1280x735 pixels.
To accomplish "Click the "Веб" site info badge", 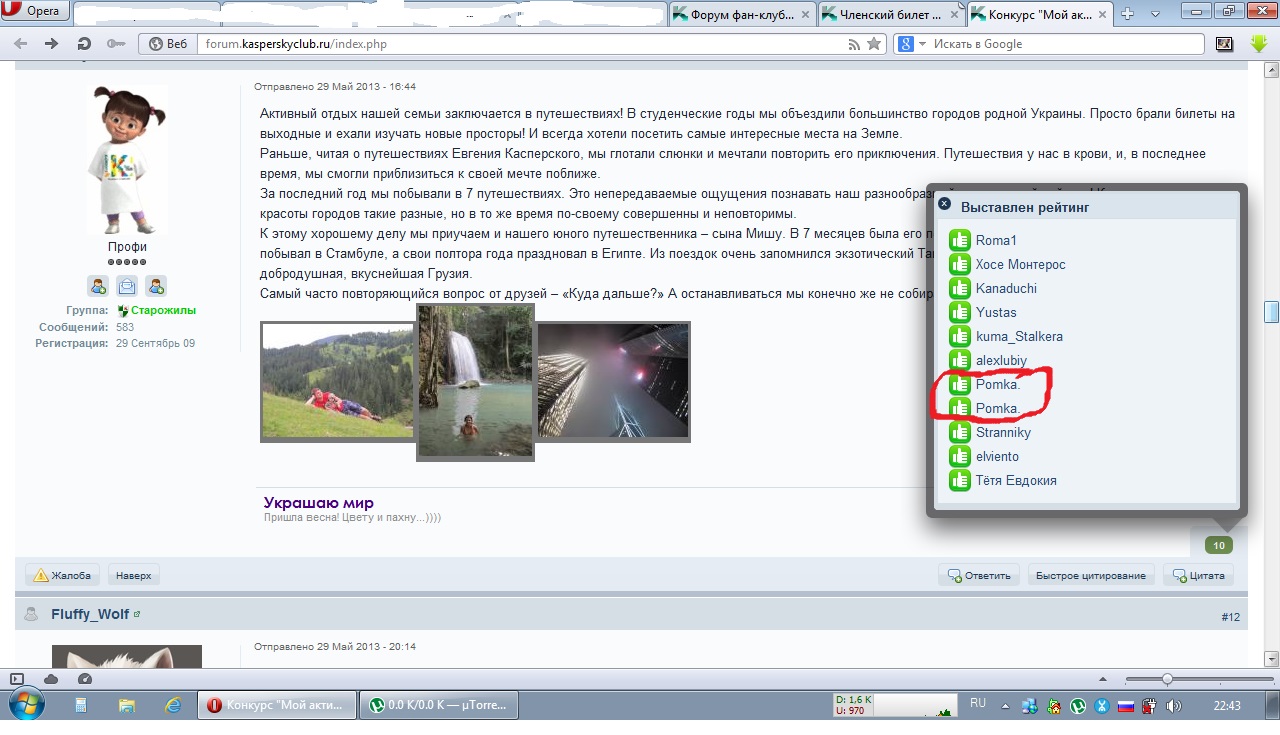I will pyautogui.click(x=167, y=44).
